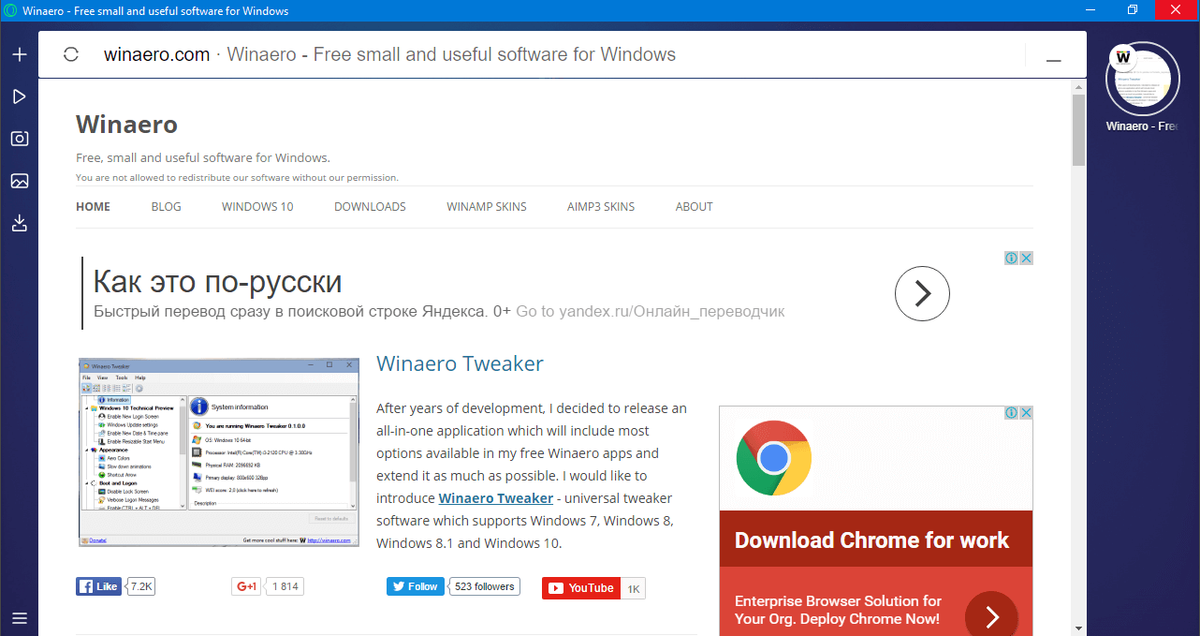Screen dimensions: 1200x636
Task: Click the AdChoices info icon on the Yandex ad
Action: click(x=1011, y=258)
